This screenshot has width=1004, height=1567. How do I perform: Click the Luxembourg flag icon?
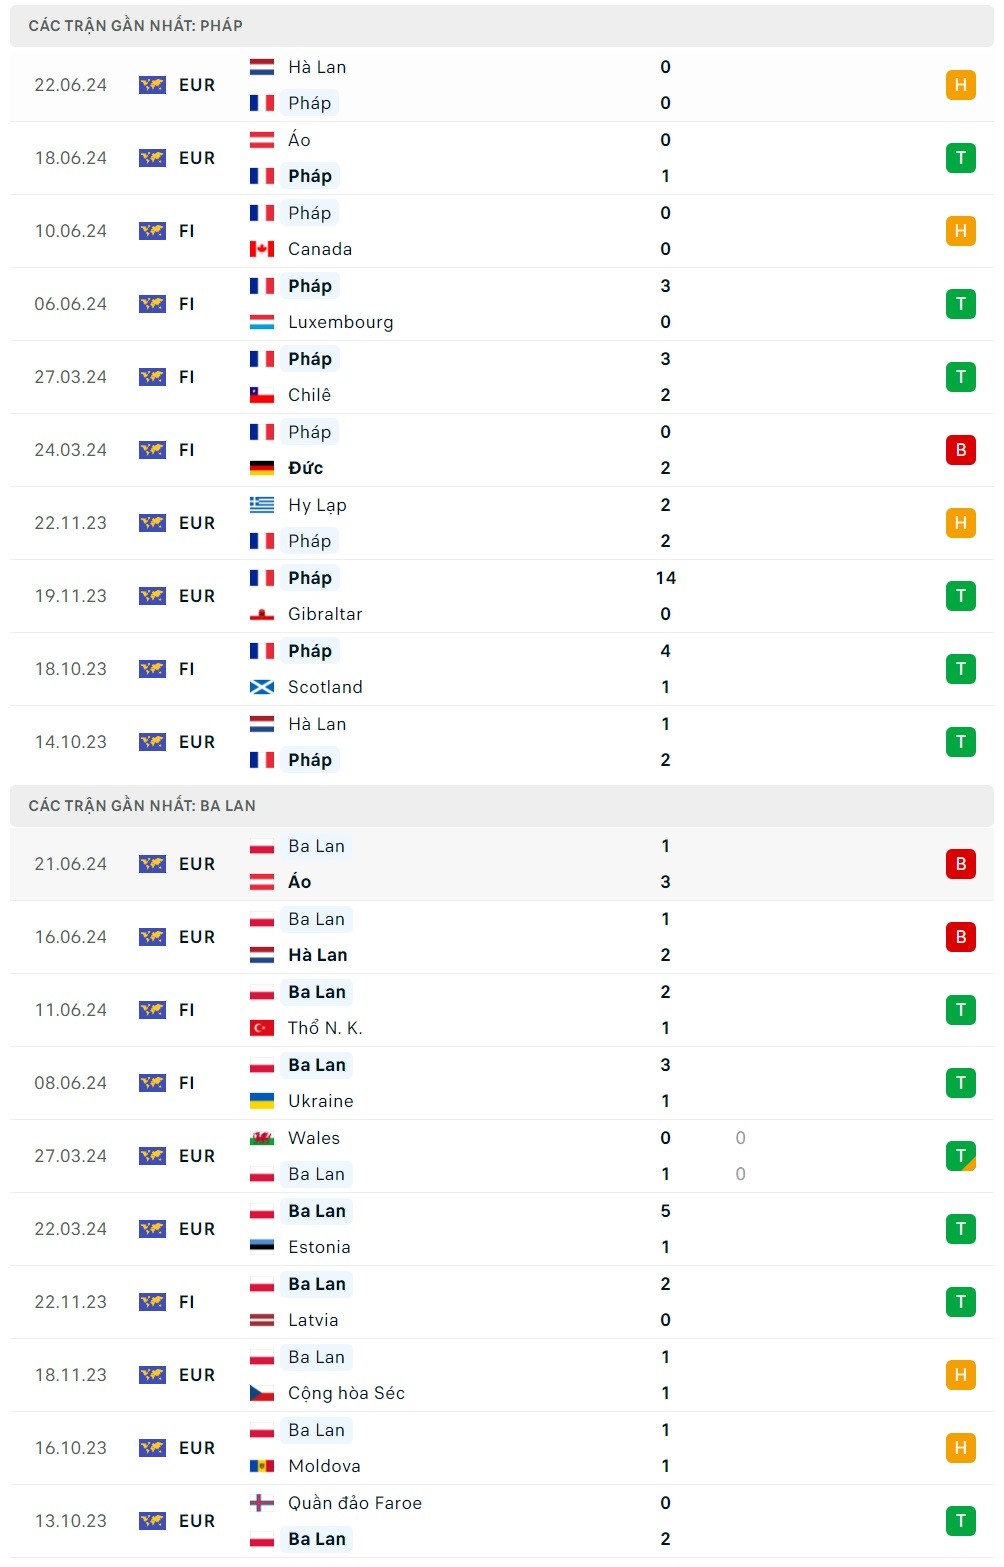[262, 322]
